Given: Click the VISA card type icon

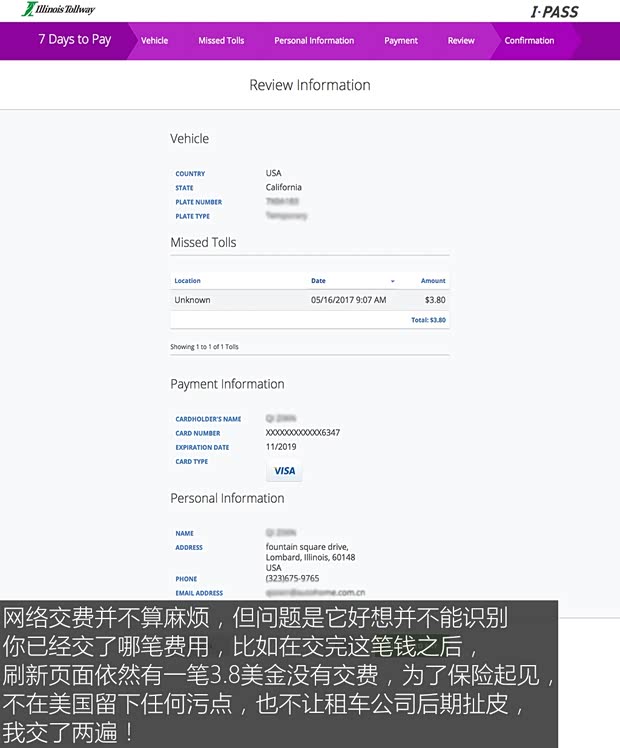Looking at the screenshot, I should 284,471.
